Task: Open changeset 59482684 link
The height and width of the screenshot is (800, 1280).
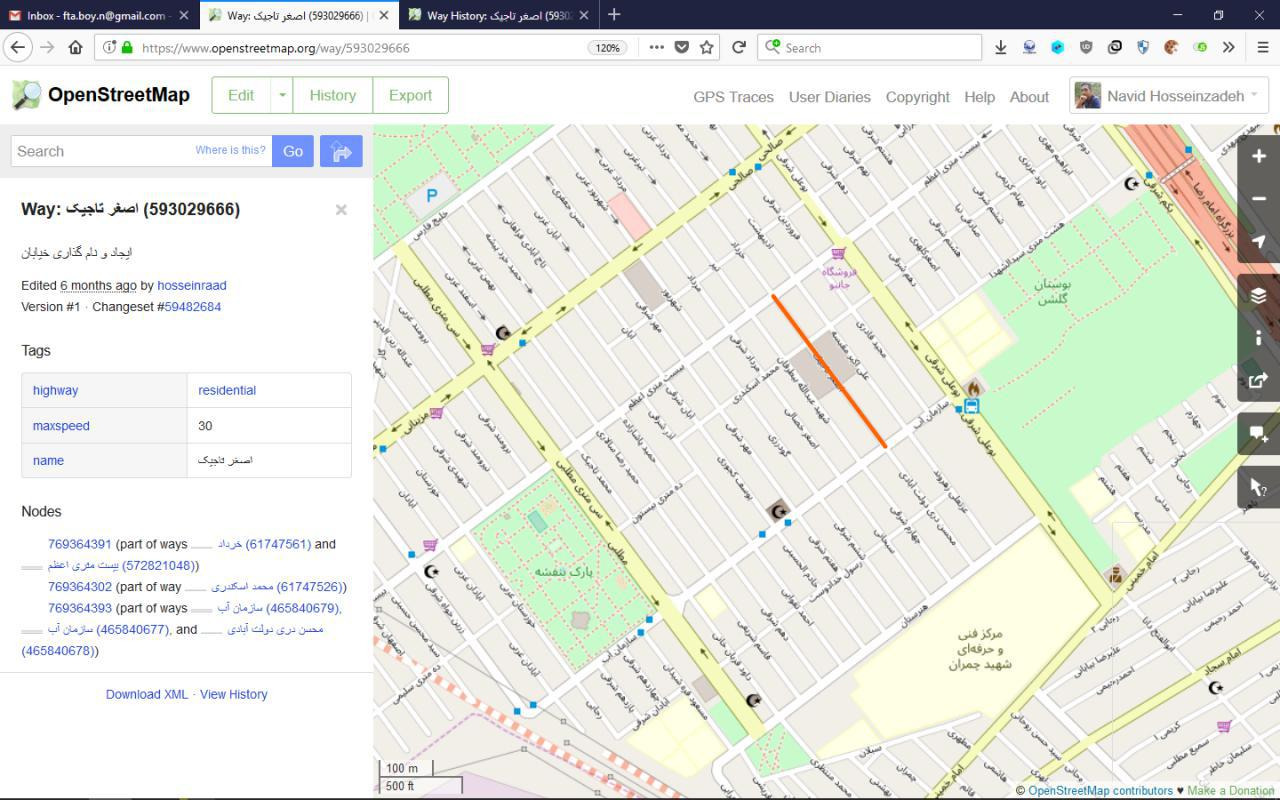Action: click(x=193, y=307)
